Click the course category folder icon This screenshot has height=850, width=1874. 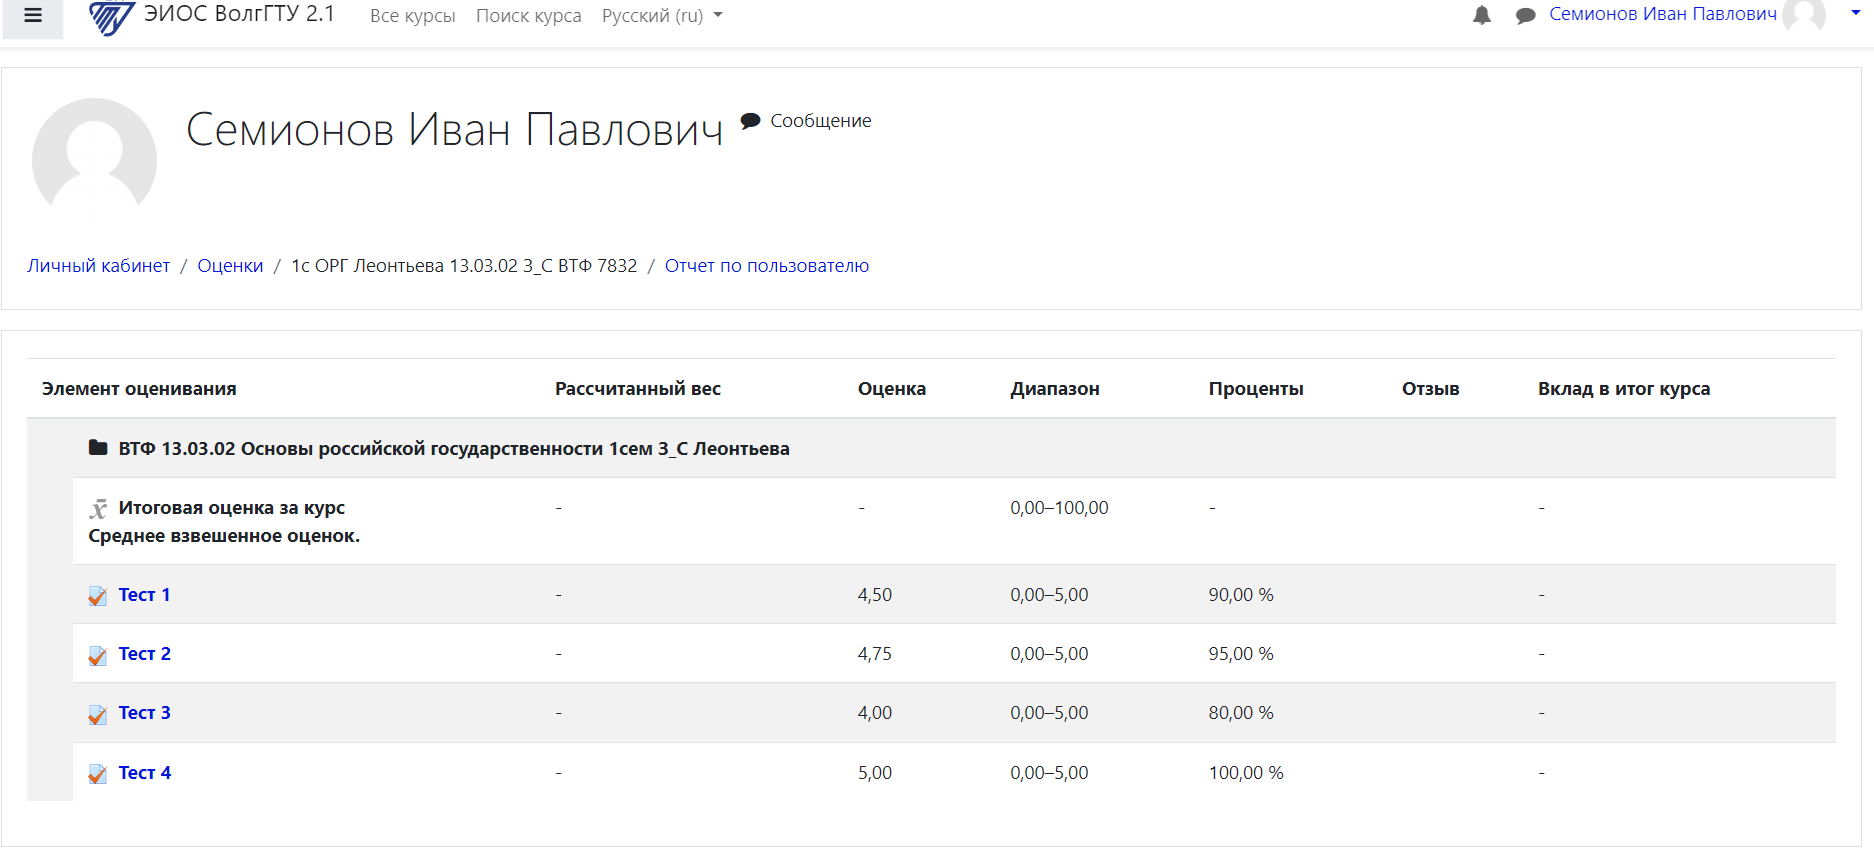coord(98,448)
